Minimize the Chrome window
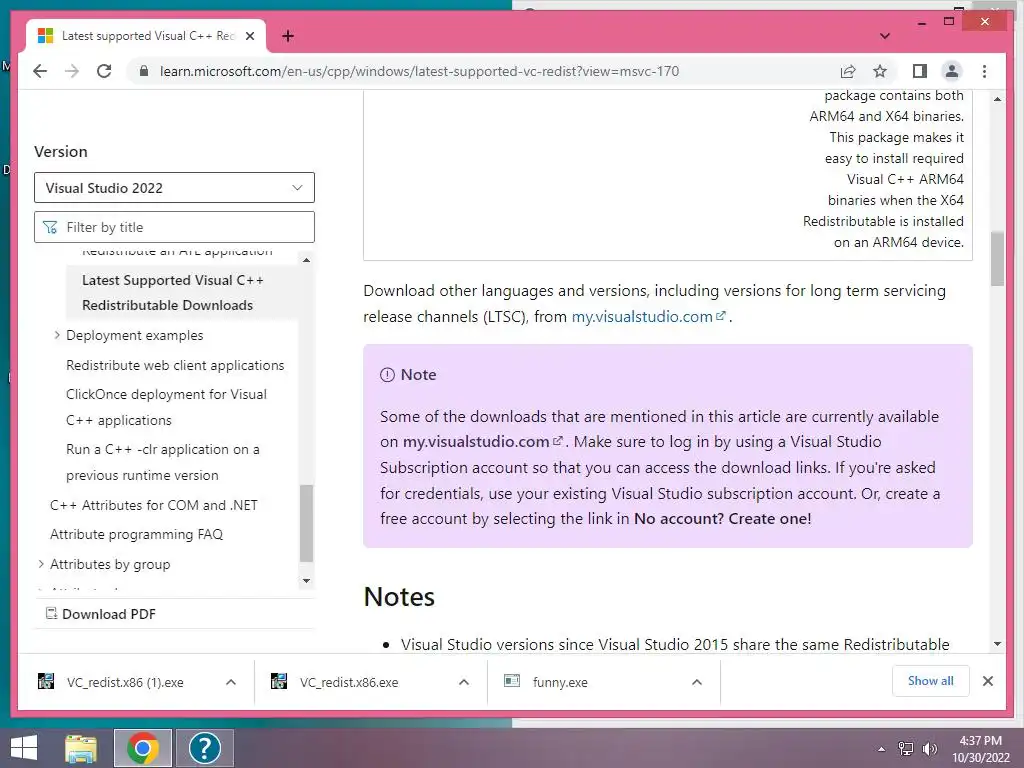This screenshot has width=1024, height=768. point(921,22)
